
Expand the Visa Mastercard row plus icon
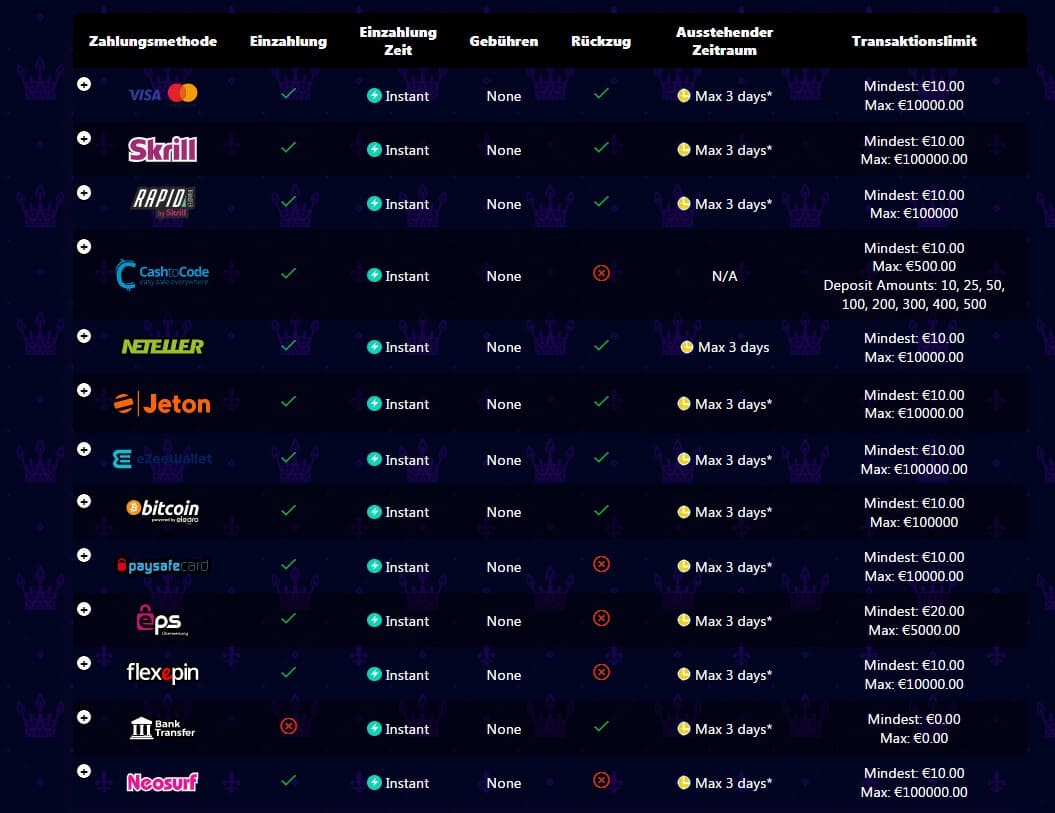tap(84, 84)
